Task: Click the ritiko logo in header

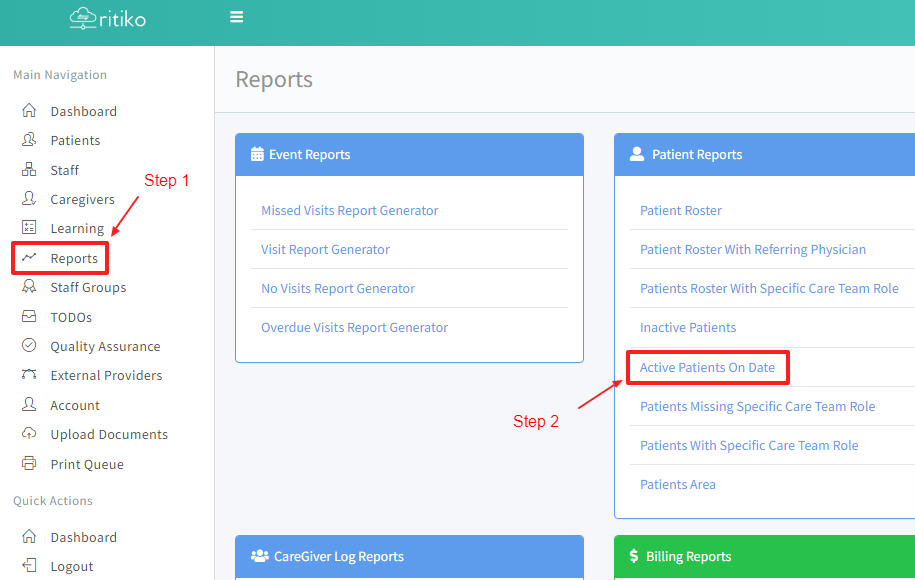Action: (108, 18)
